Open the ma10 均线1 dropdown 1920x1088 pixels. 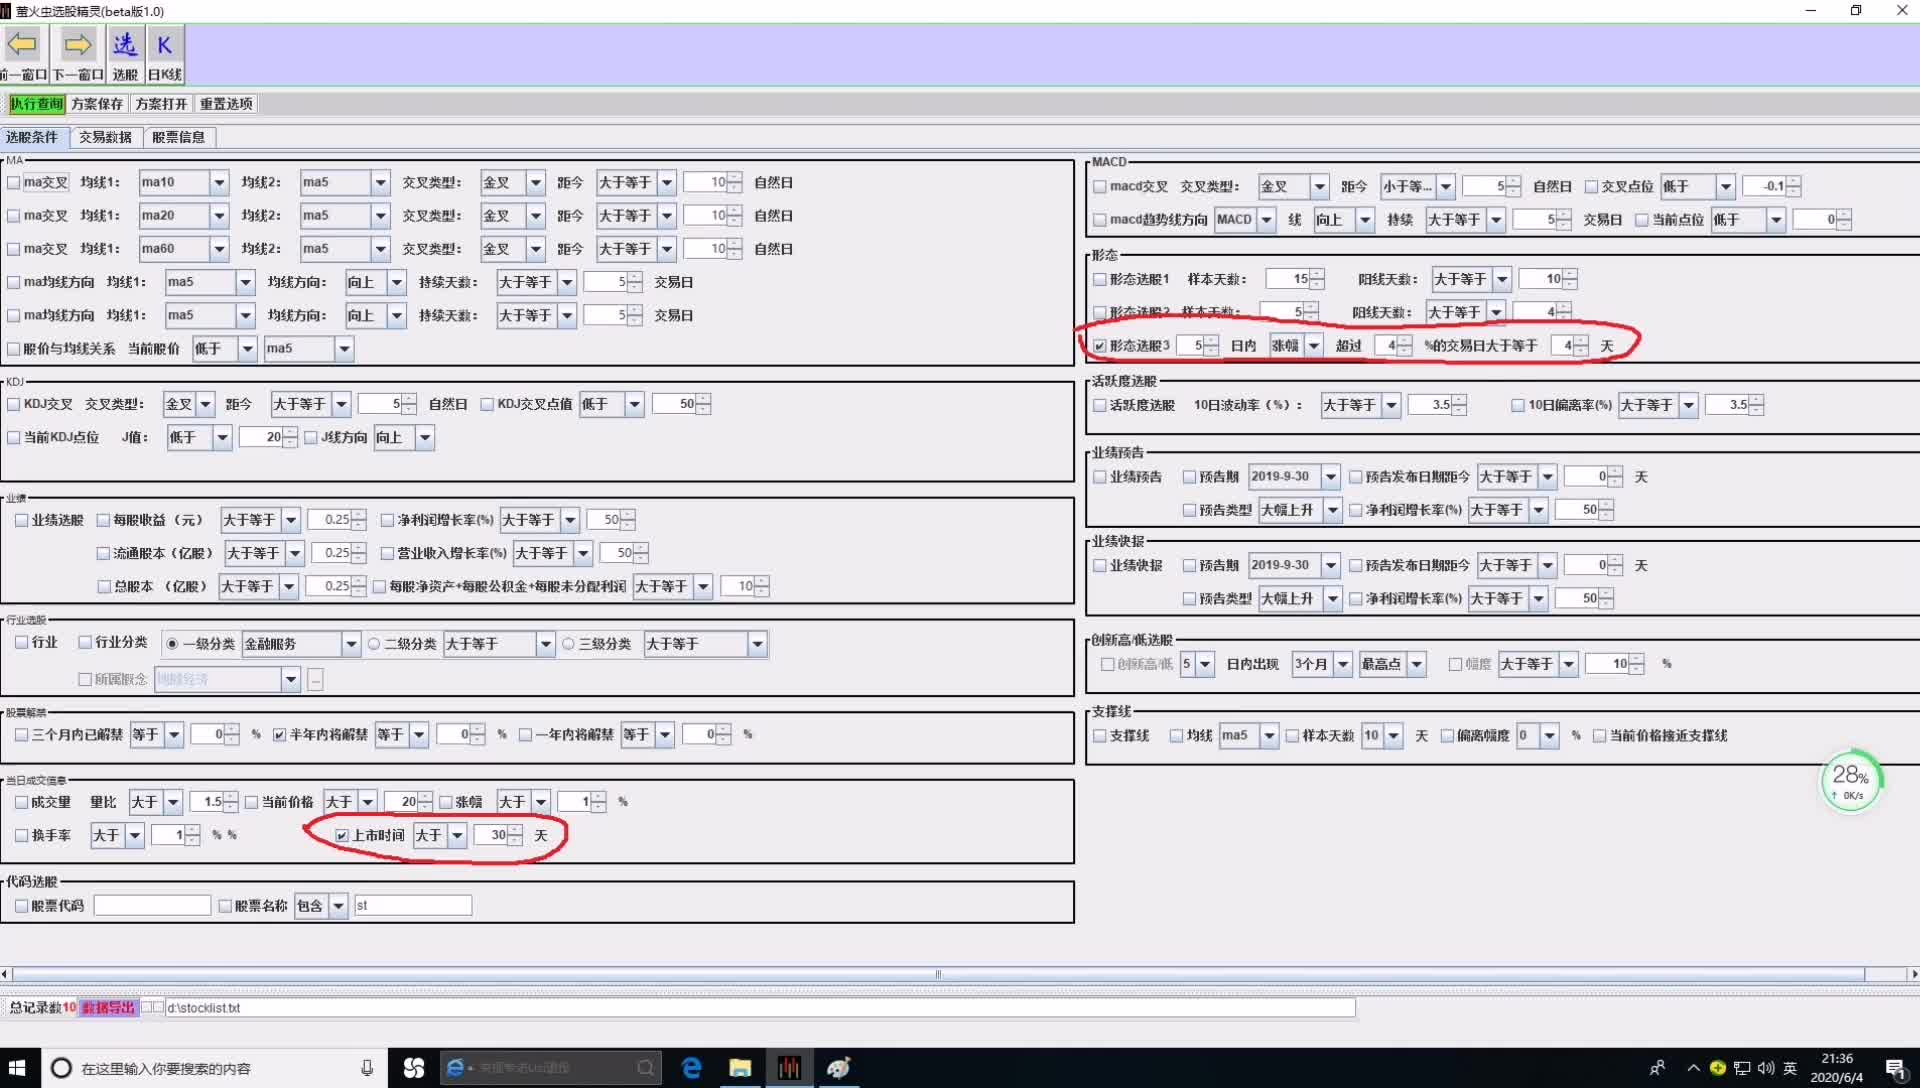(x=219, y=183)
